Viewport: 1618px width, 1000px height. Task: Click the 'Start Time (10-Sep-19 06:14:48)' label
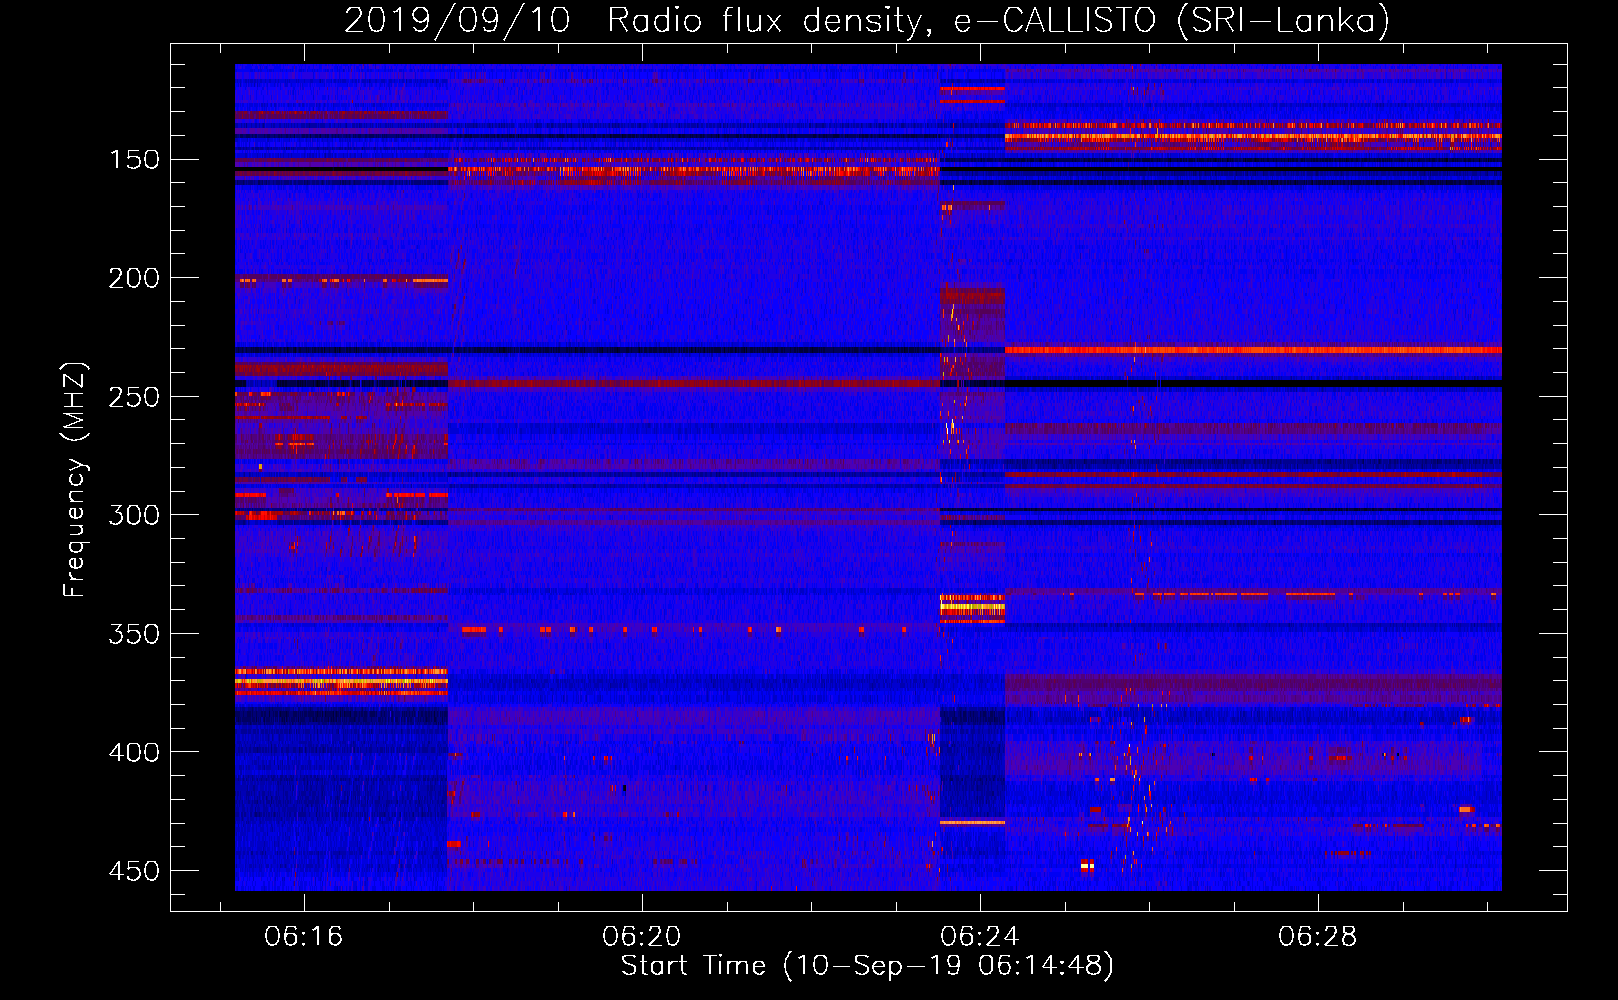(x=867, y=966)
